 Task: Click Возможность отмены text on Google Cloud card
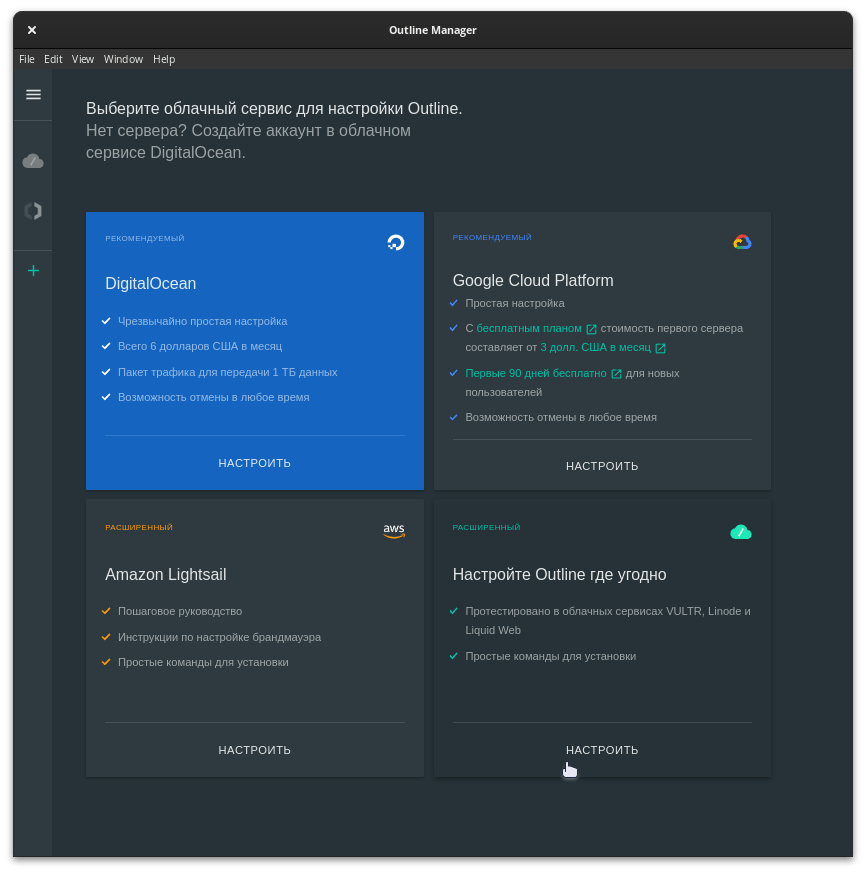(561, 417)
